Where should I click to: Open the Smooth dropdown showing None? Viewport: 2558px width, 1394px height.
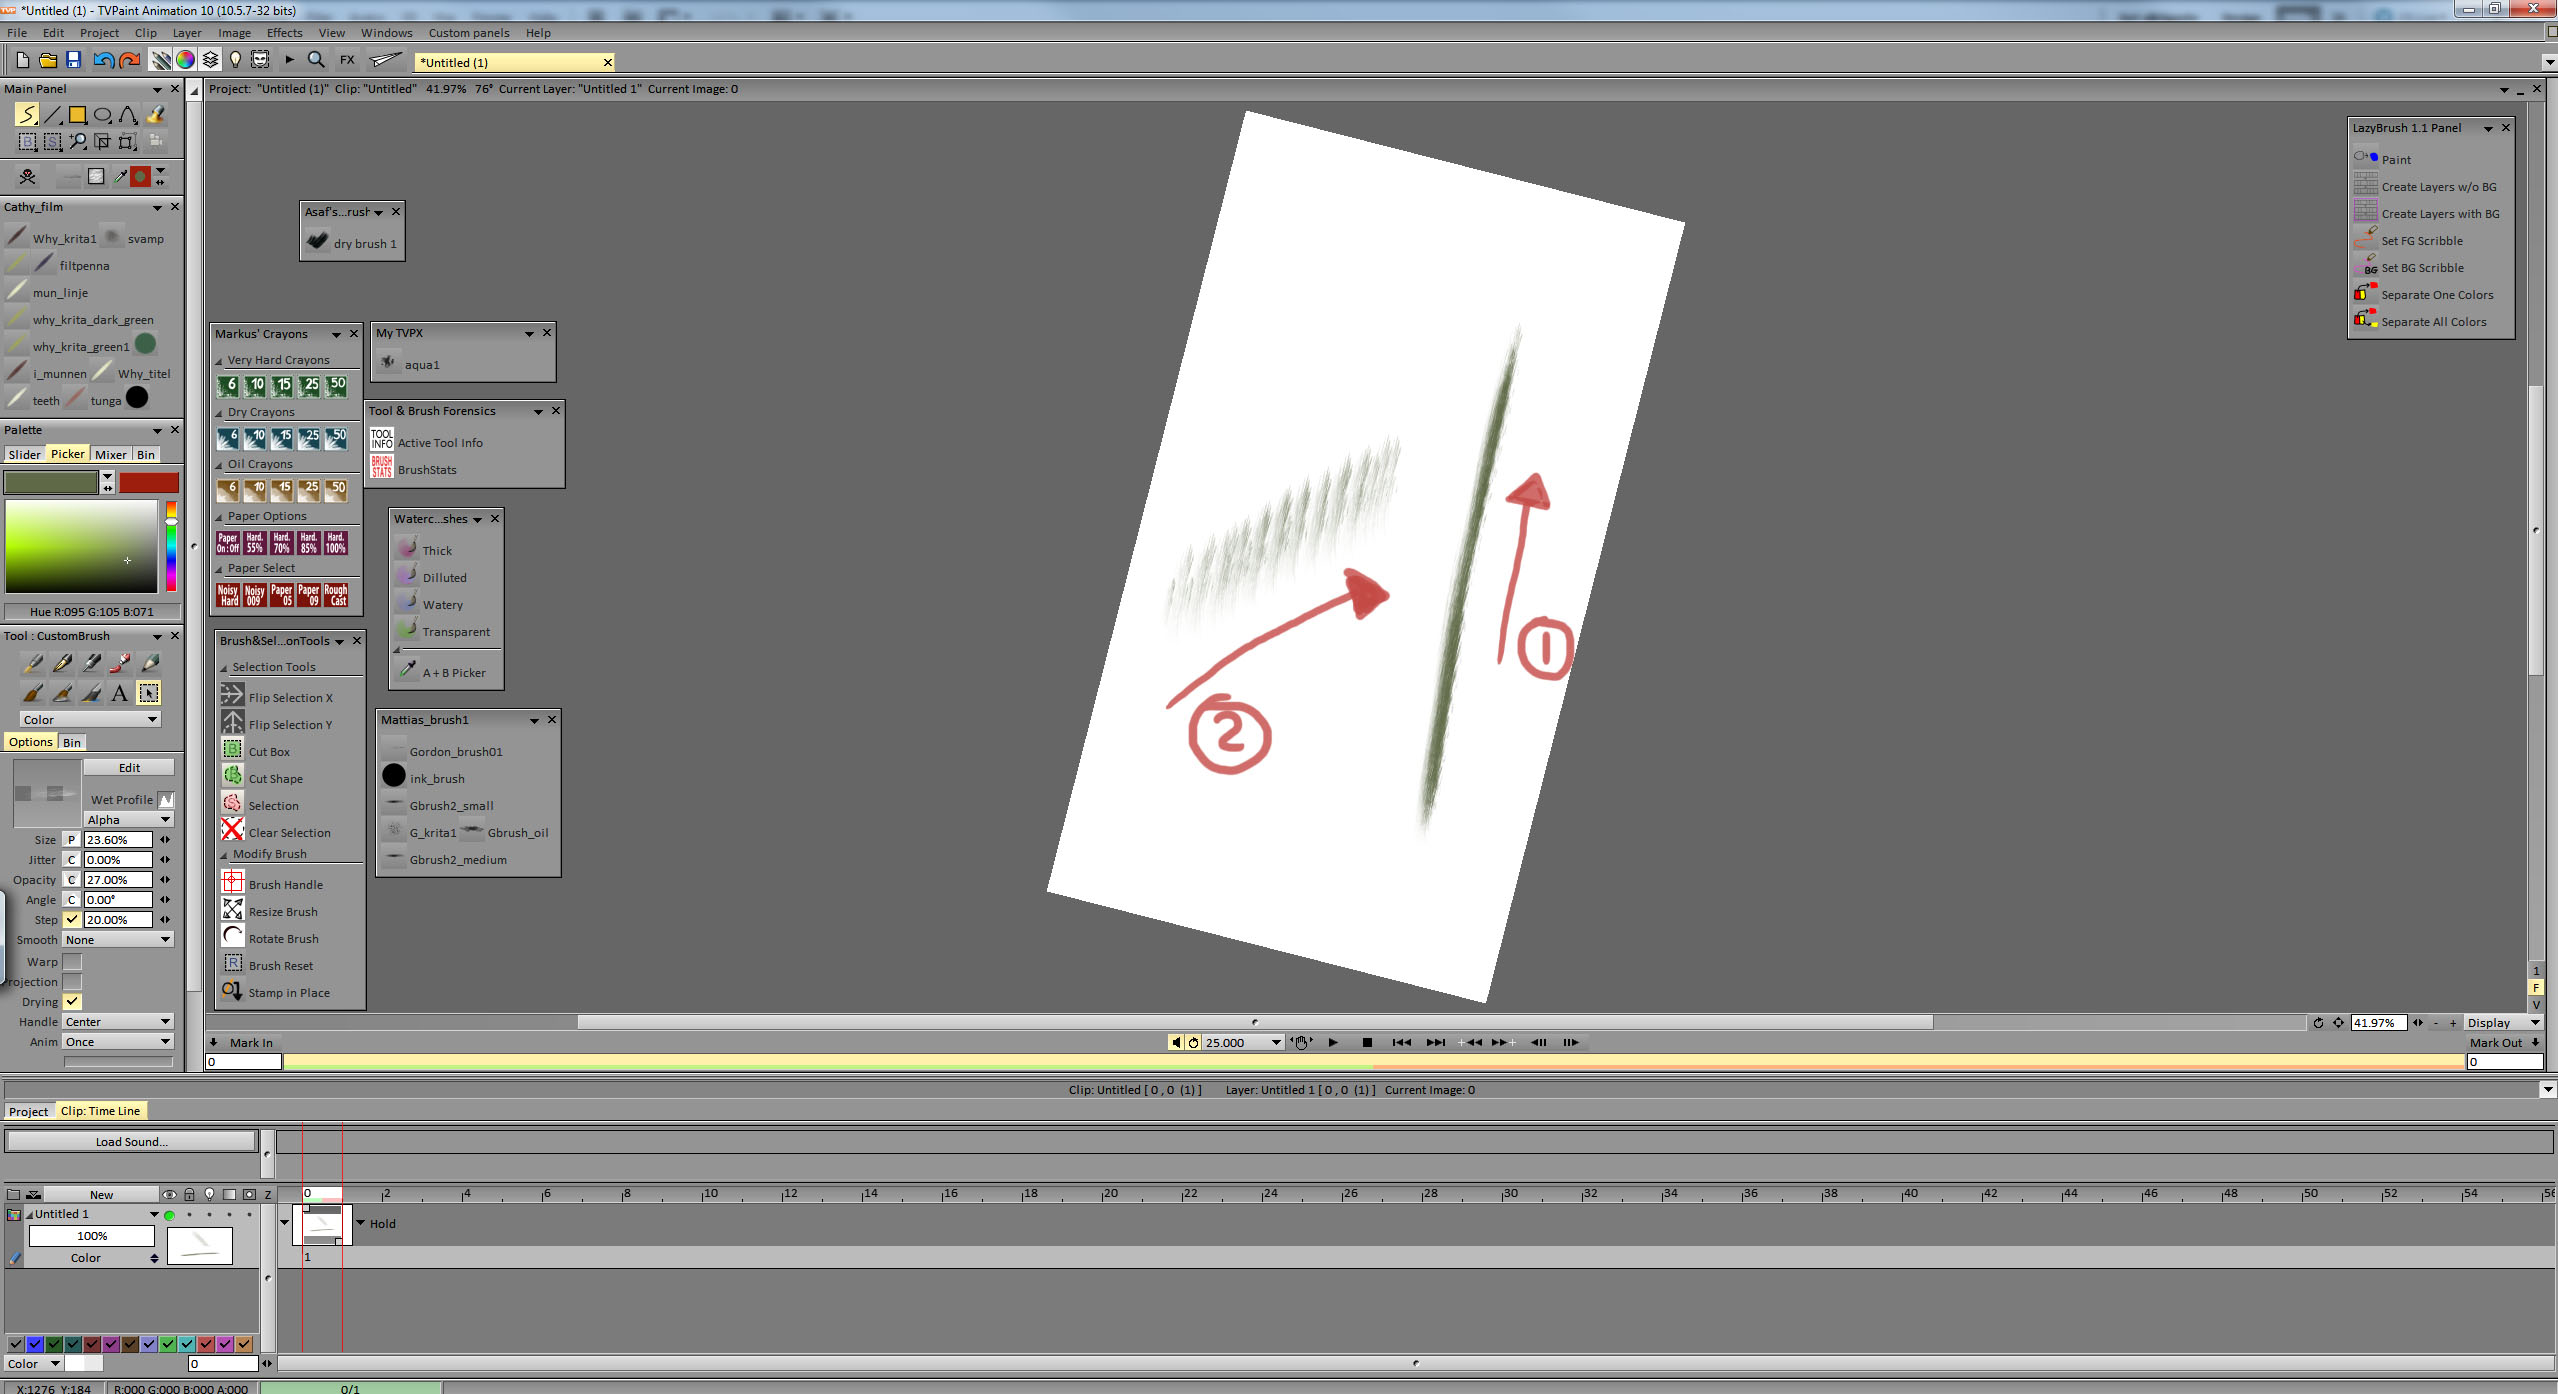click(x=118, y=940)
